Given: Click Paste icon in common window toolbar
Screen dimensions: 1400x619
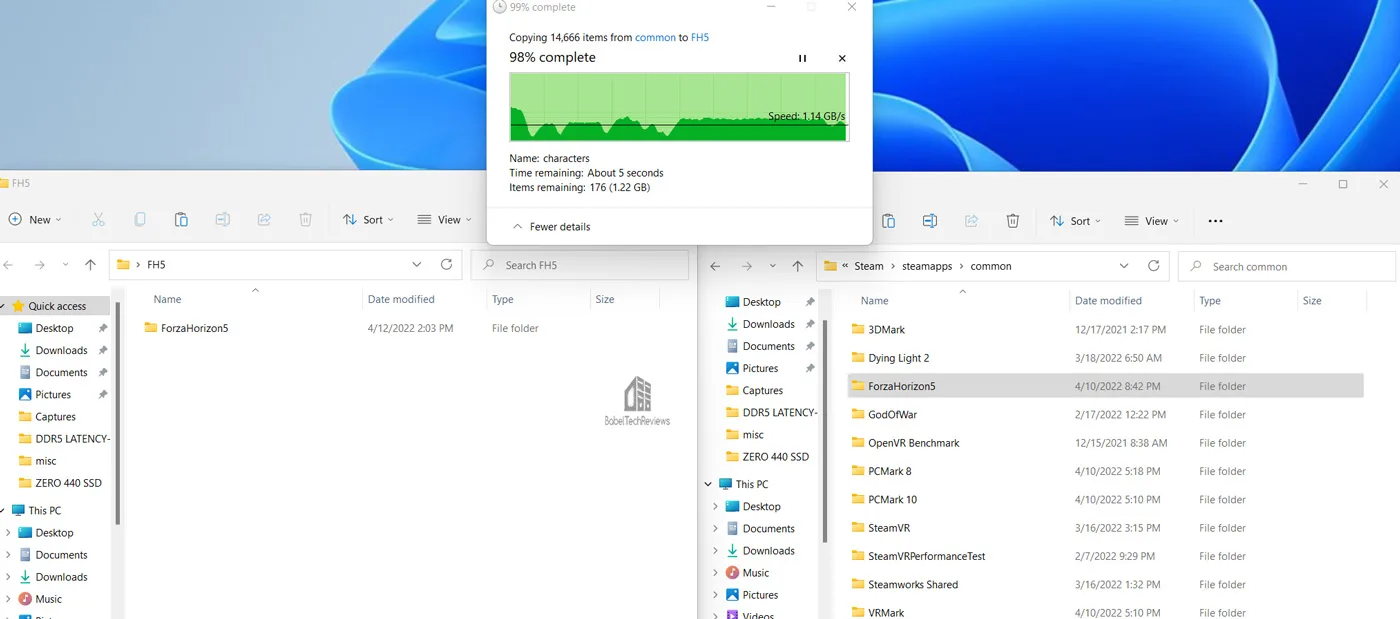Looking at the screenshot, I should click(888, 221).
